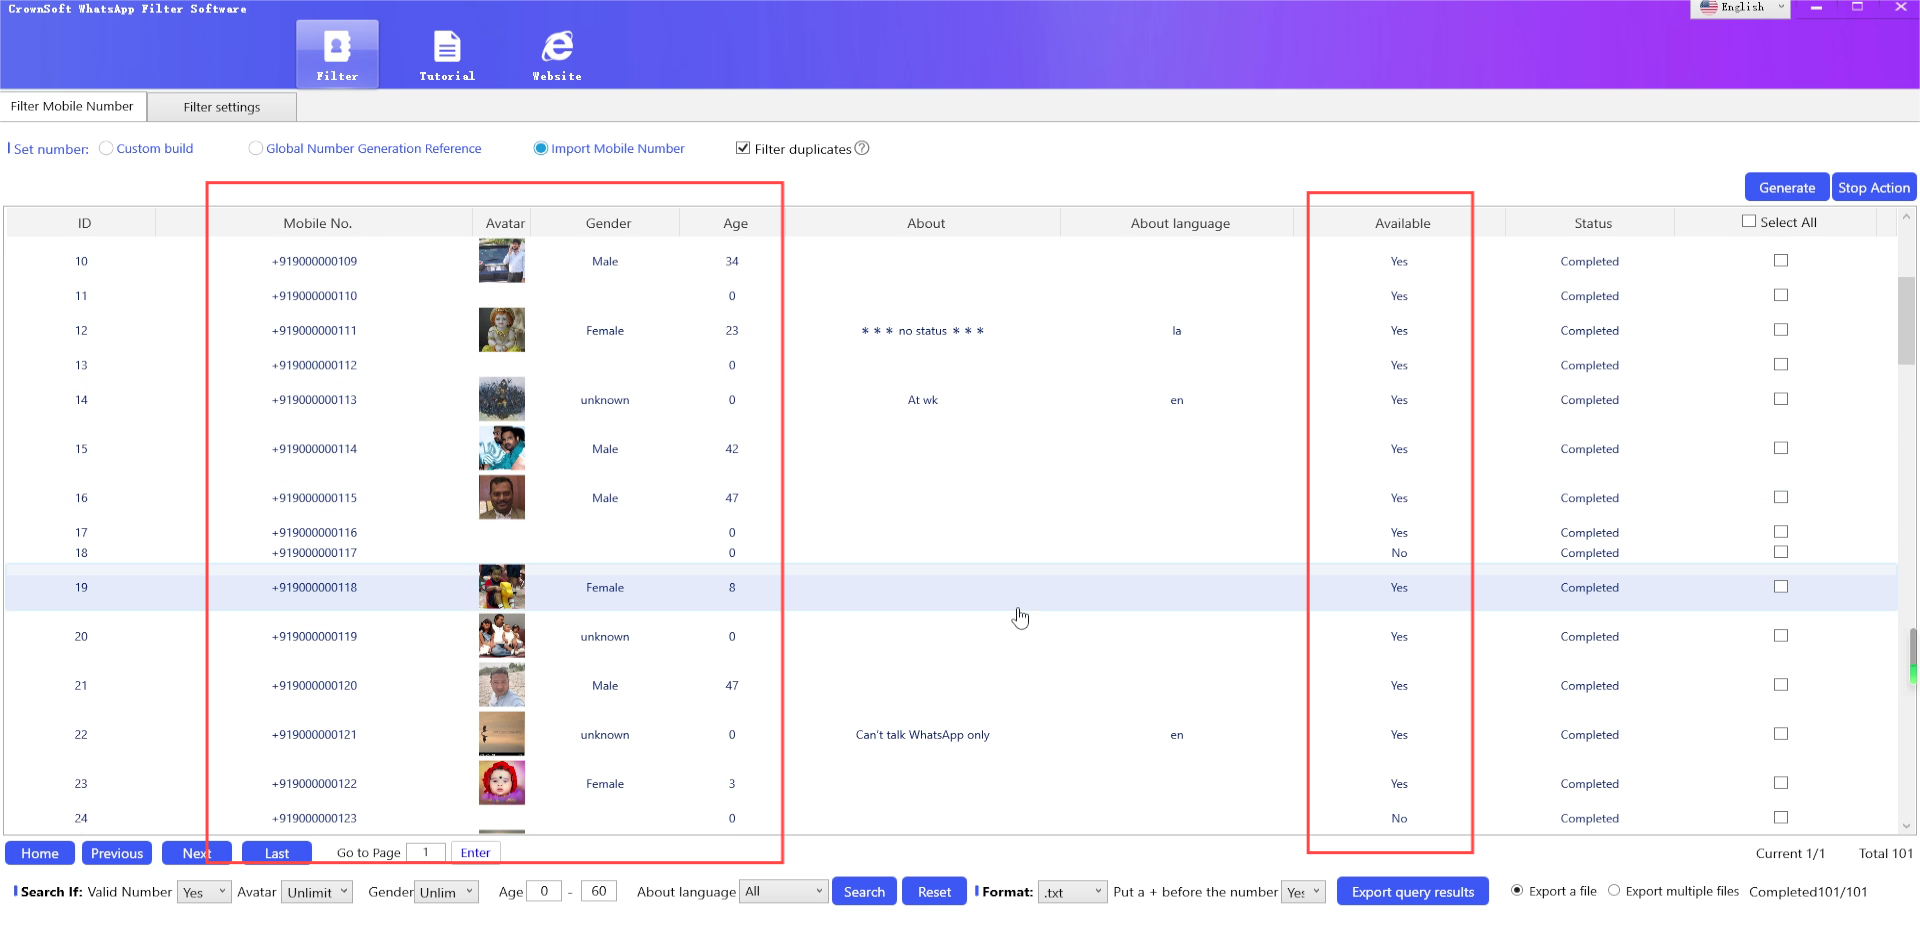
Task: Click the table vertical scrollbar thumb
Action: [1907, 320]
